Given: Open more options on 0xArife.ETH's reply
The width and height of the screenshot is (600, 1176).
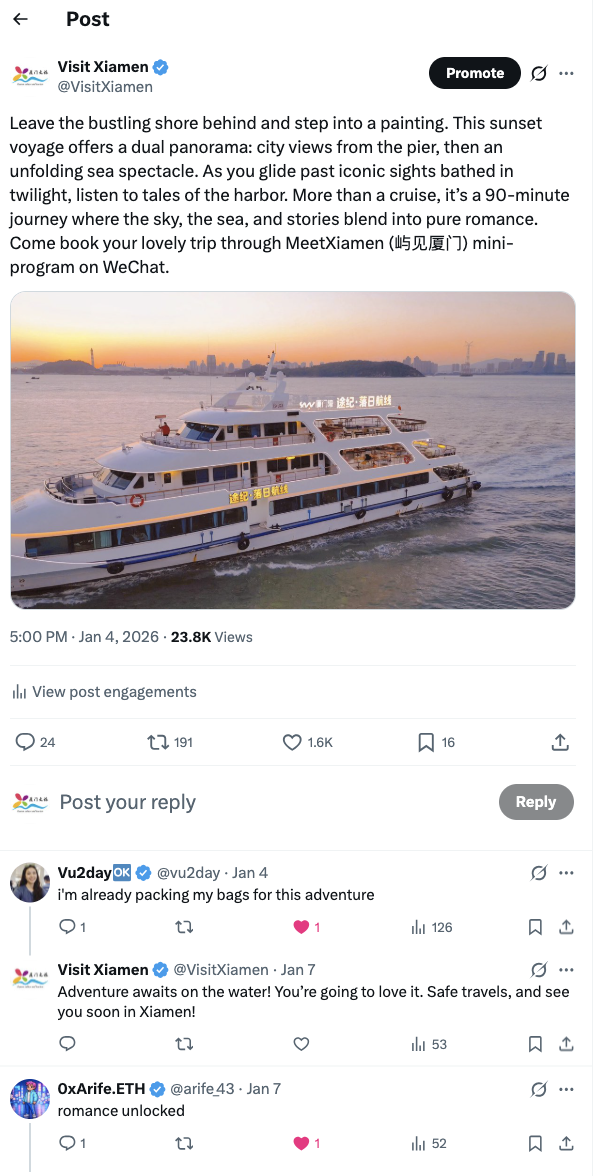Looking at the screenshot, I should 567,1089.
